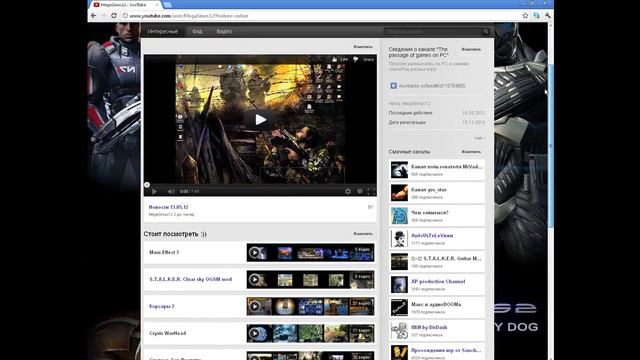Image resolution: width=640 pixels, height=360 pixels.
Task: Play all on the Корсары 2 playlist strip
Action: 254,307
